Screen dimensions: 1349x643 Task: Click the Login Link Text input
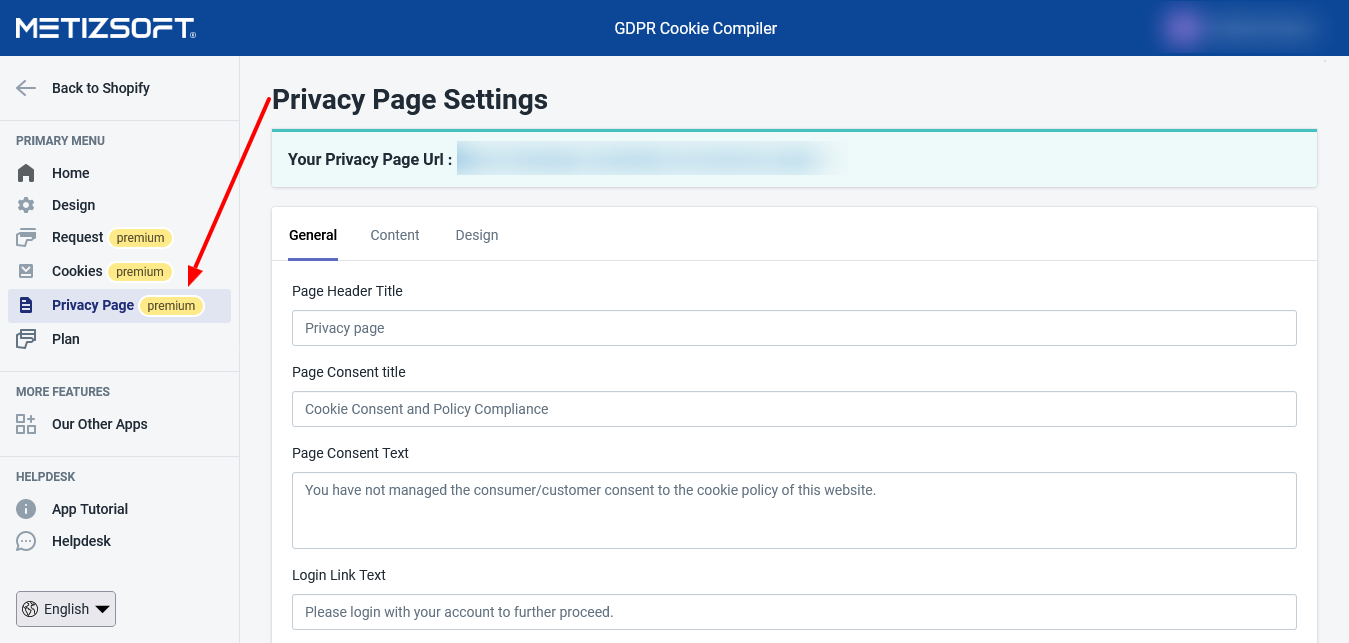[794, 611]
